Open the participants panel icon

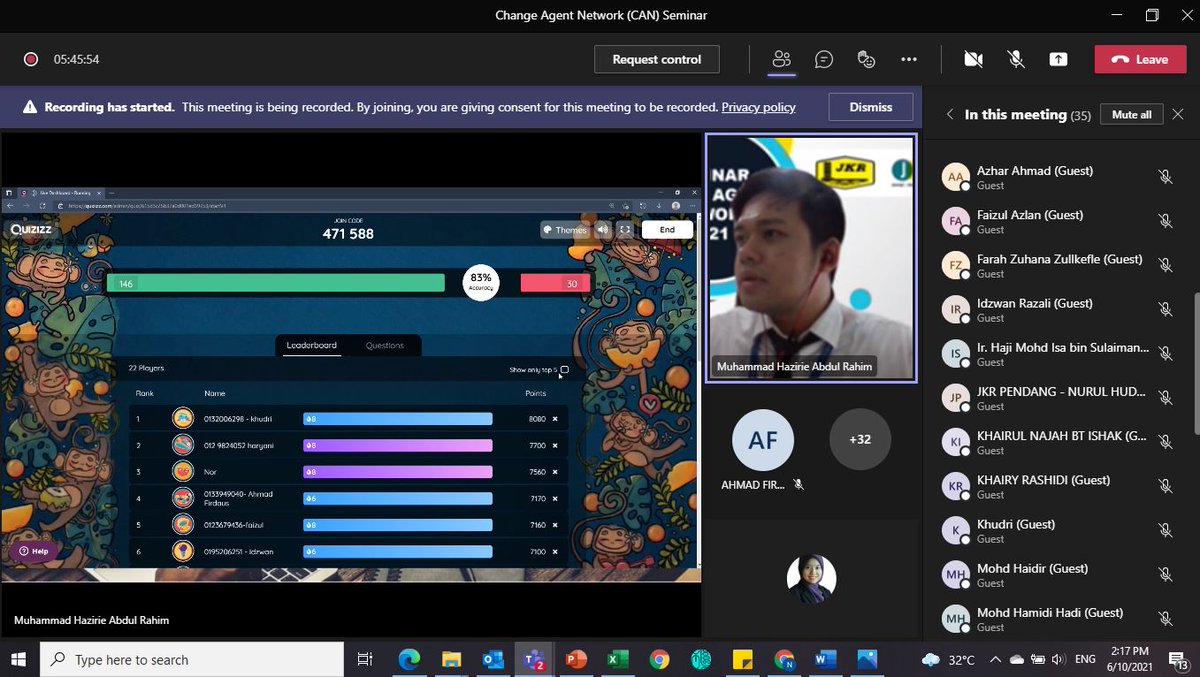(x=782, y=59)
